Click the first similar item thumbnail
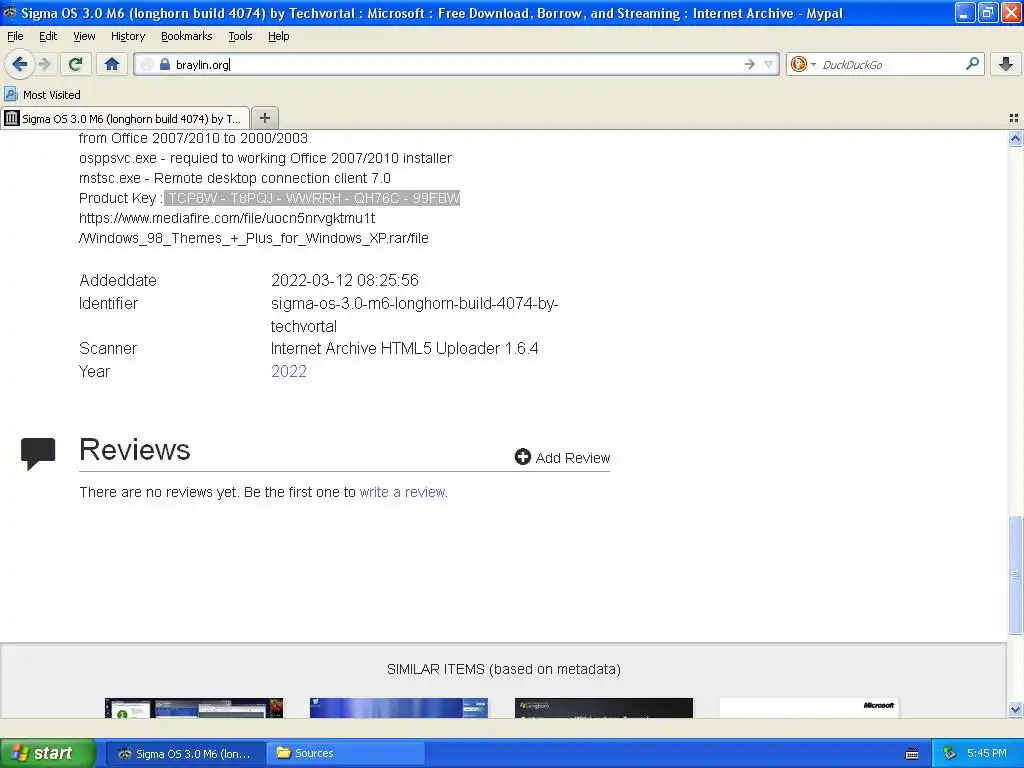This screenshot has height=768, width=1024. tap(194, 708)
